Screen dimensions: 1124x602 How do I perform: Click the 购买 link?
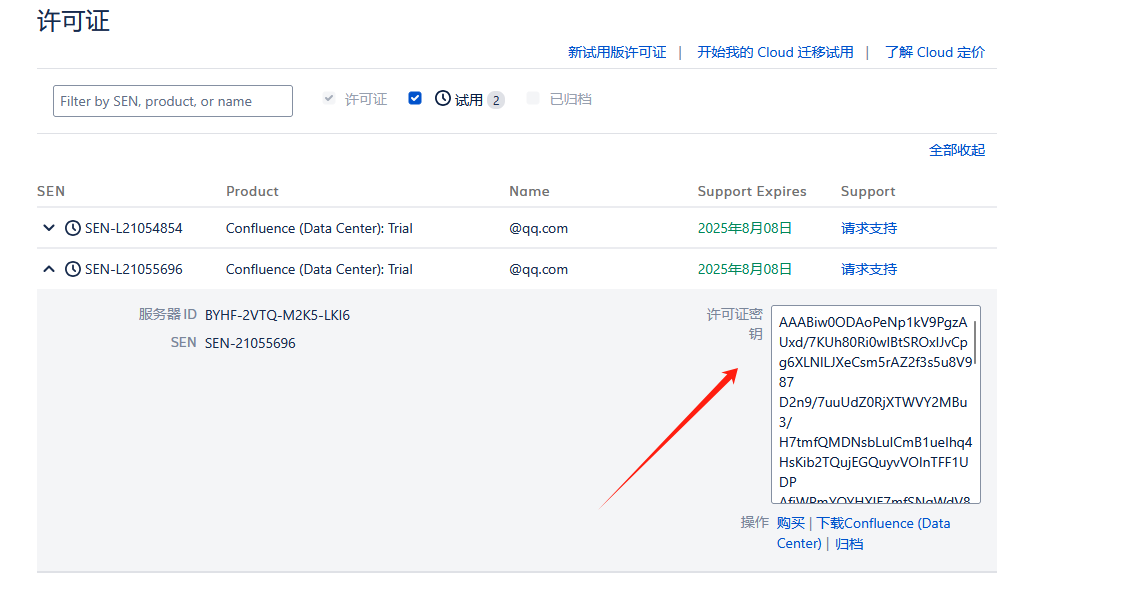791,523
